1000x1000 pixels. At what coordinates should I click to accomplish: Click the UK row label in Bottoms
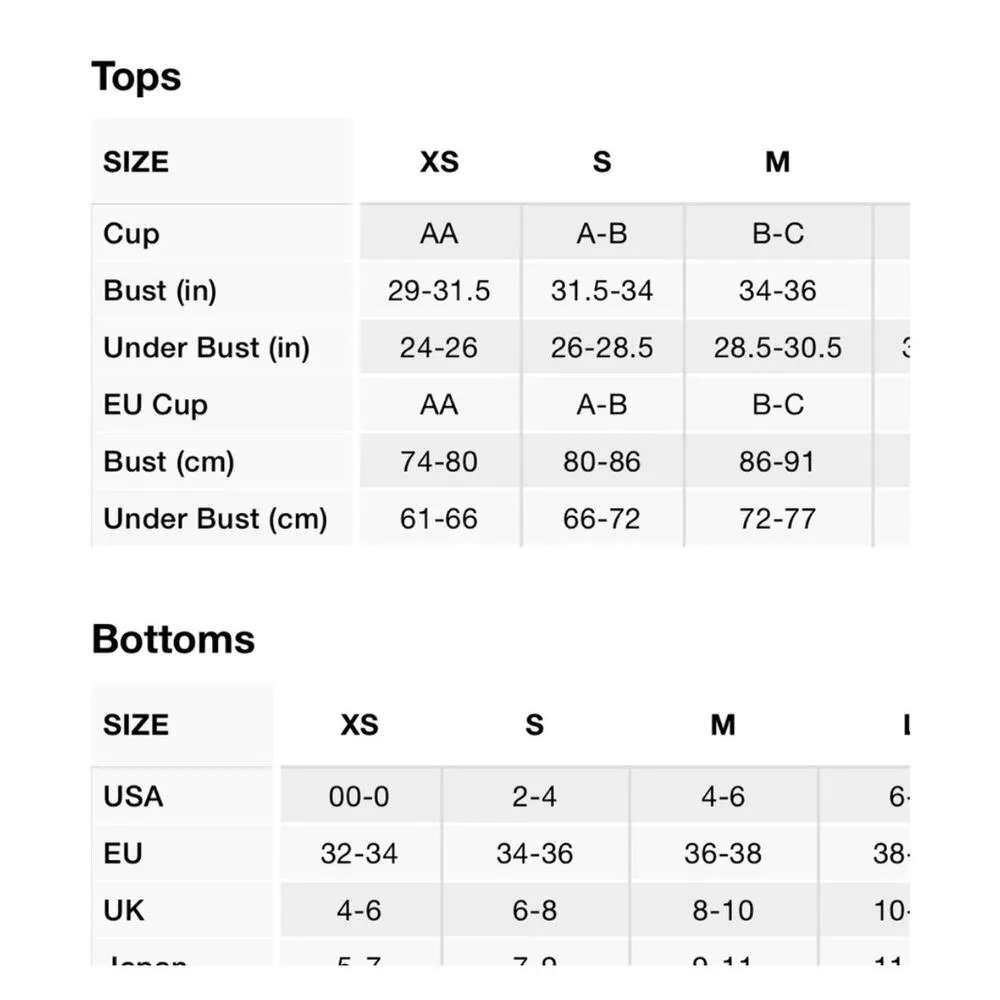[124, 911]
